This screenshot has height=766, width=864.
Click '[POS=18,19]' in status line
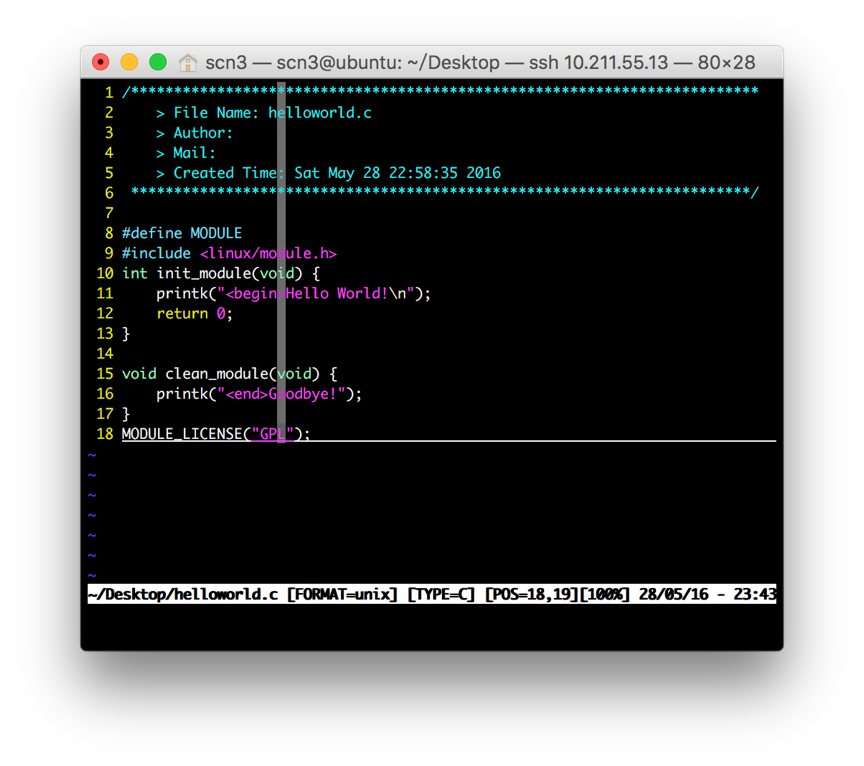[532, 595]
